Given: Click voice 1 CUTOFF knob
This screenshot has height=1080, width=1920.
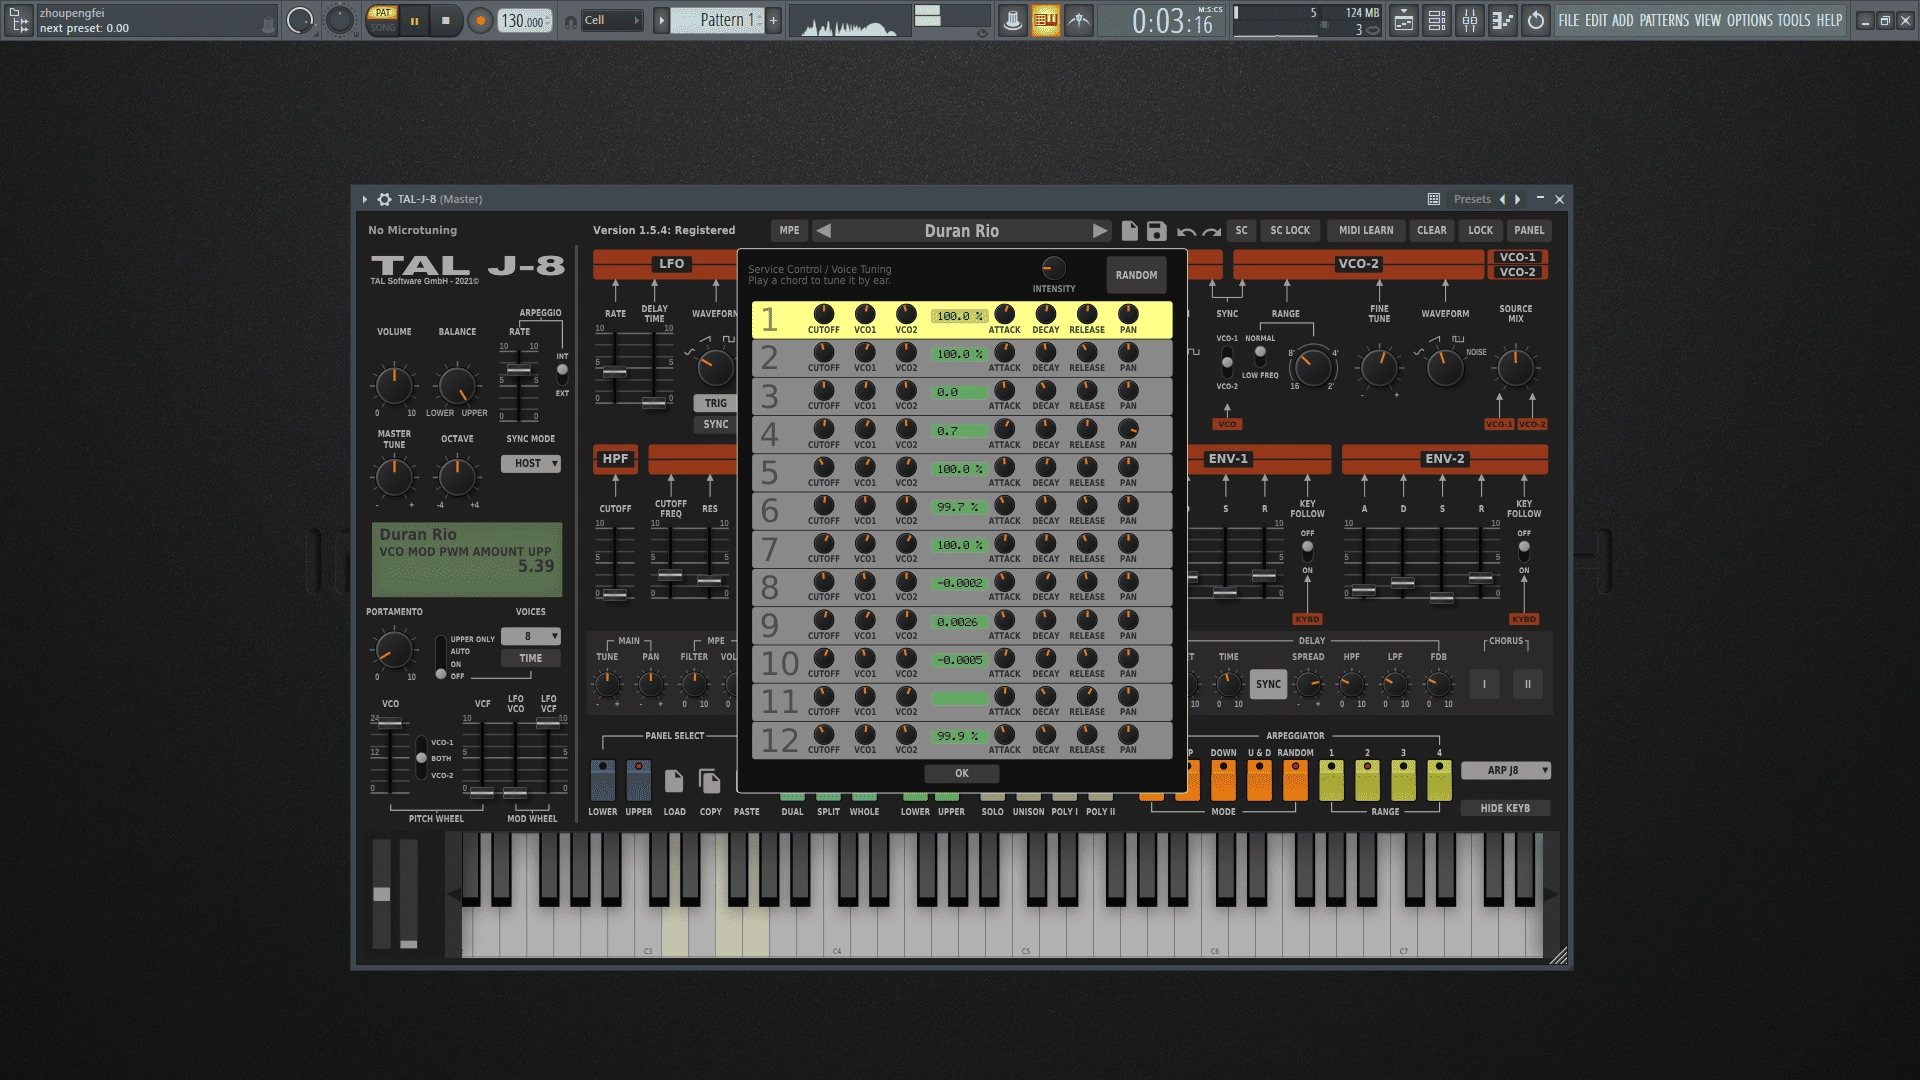Looking at the screenshot, I should [823, 314].
